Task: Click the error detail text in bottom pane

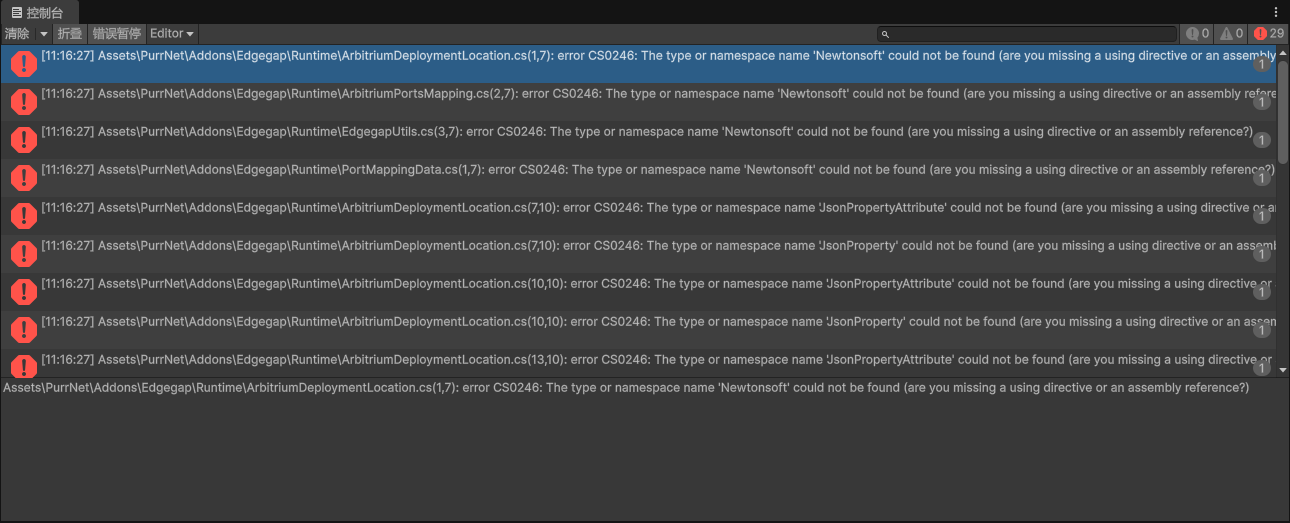Action: tap(626, 387)
